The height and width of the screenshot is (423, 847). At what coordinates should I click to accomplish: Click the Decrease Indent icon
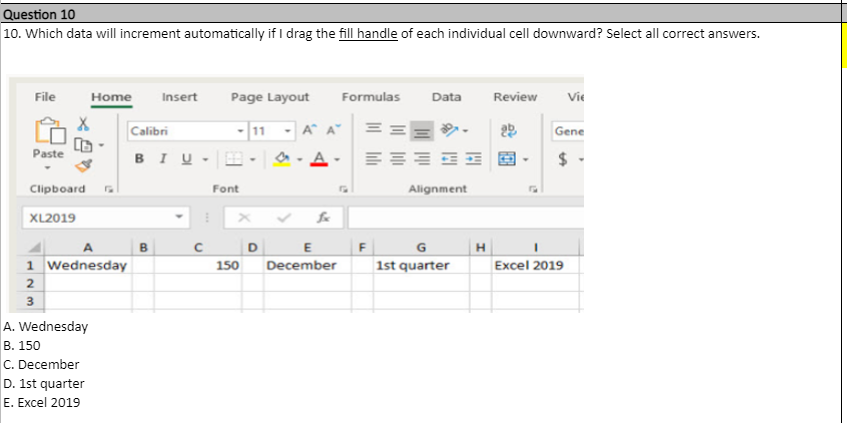[448, 159]
